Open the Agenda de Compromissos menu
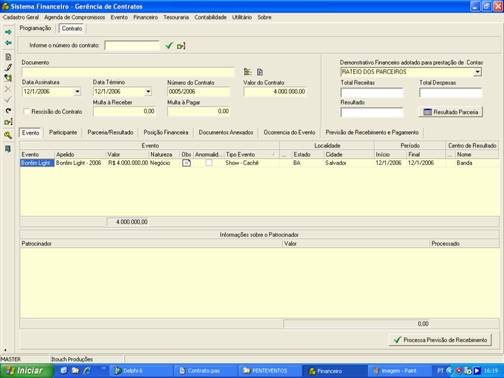The width and height of the screenshot is (504, 378). click(75, 17)
